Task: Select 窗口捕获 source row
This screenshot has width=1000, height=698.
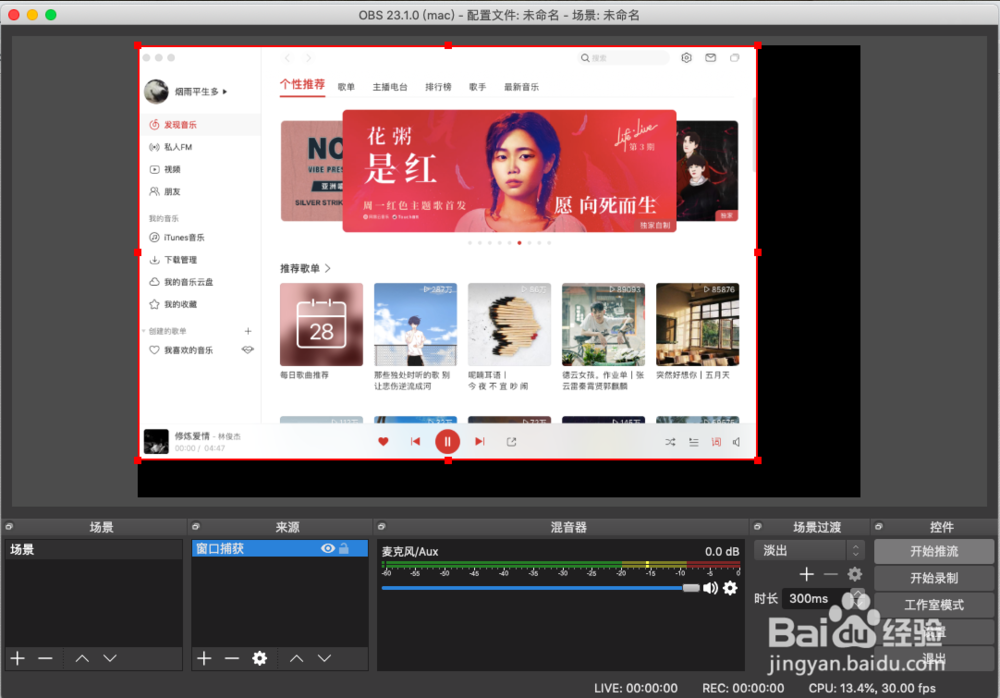Action: point(279,548)
